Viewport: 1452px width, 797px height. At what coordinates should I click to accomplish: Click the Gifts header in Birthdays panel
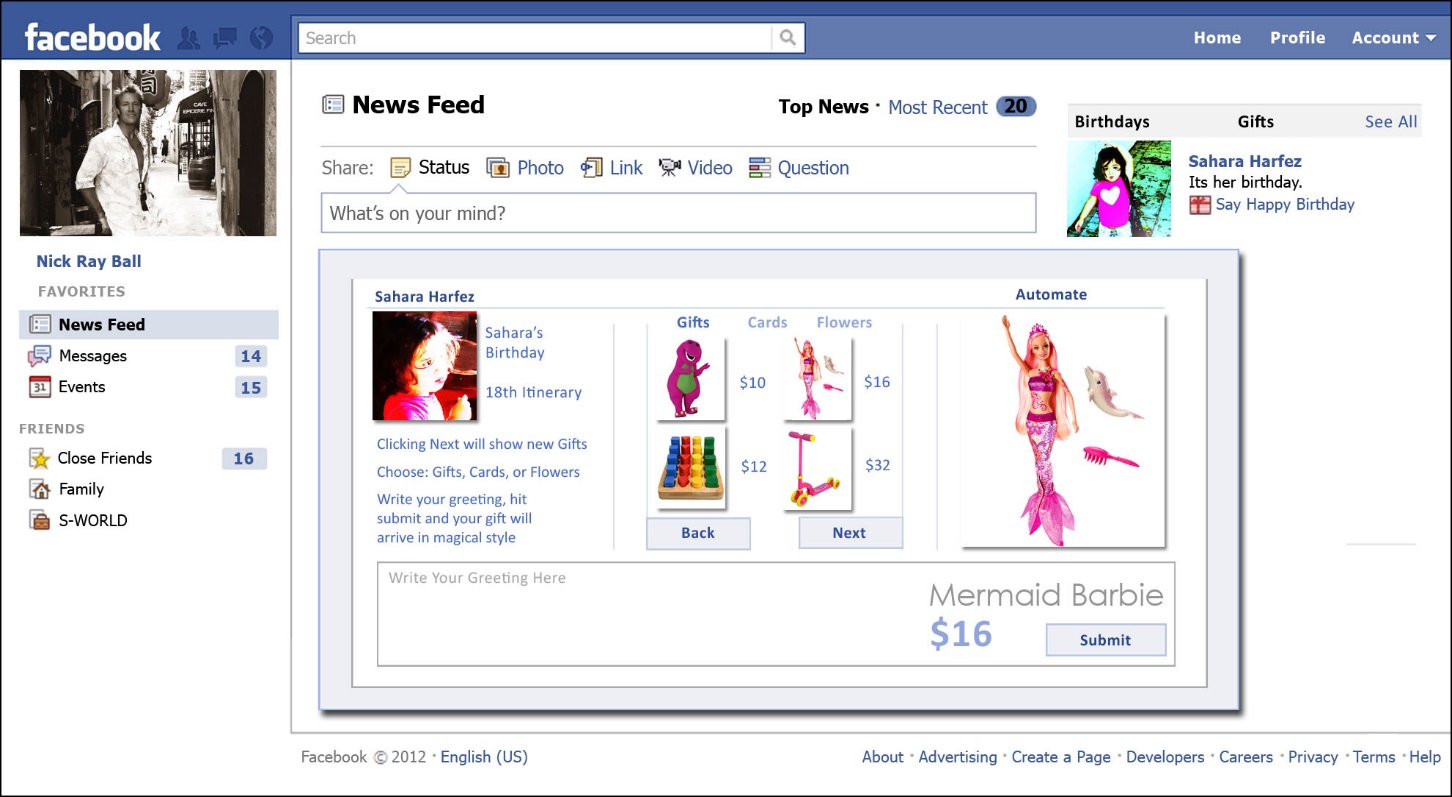(x=1256, y=122)
